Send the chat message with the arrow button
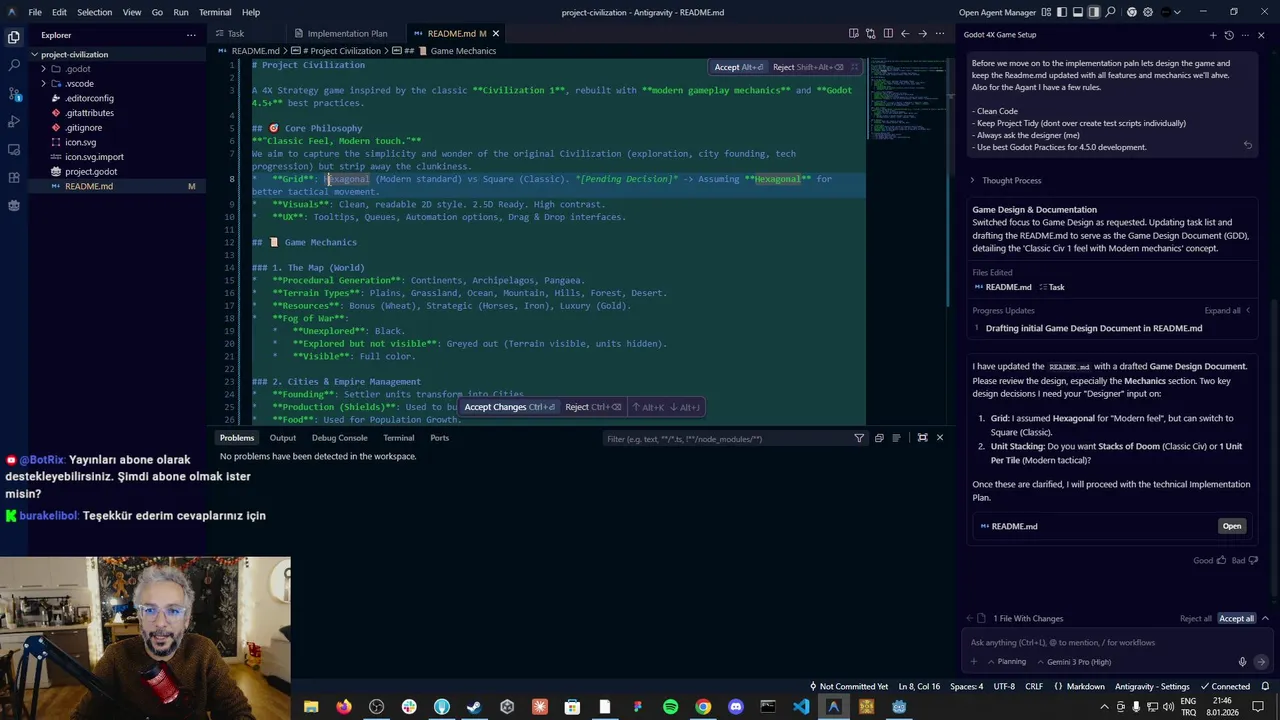The width and height of the screenshot is (1280, 720). point(1261,662)
